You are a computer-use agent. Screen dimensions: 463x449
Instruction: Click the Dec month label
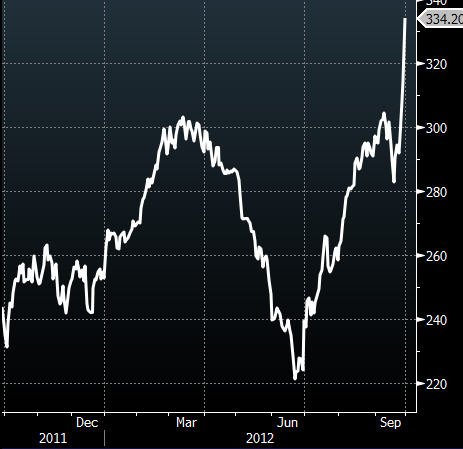(x=87, y=423)
